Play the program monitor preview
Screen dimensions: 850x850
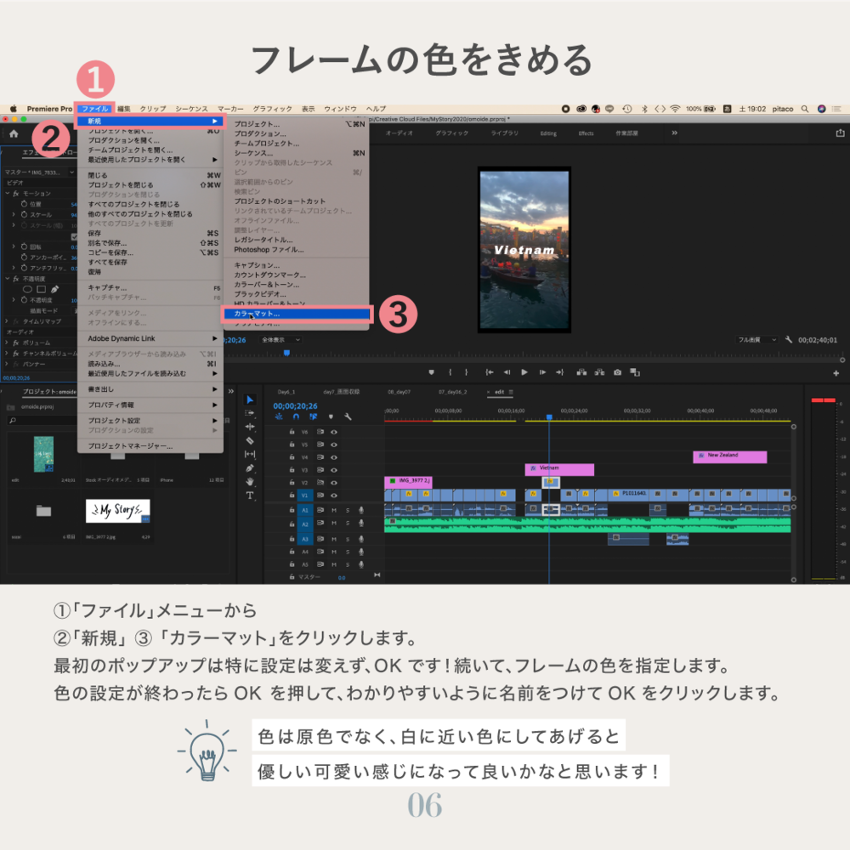tap(524, 372)
